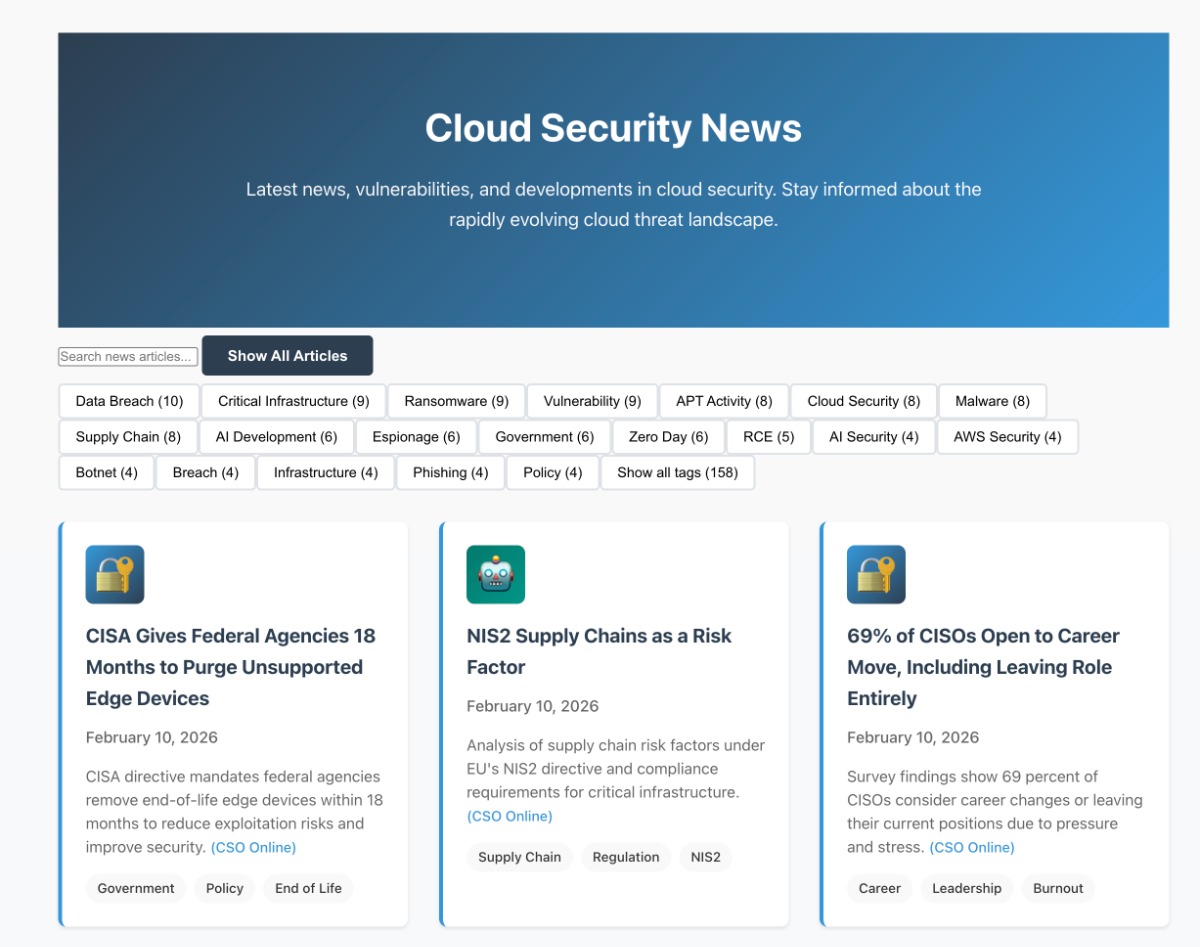Click the padlock icon on CISOs career article
Image resolution: width=1200 pixels, height=947 pixels.
coord(876,574)
